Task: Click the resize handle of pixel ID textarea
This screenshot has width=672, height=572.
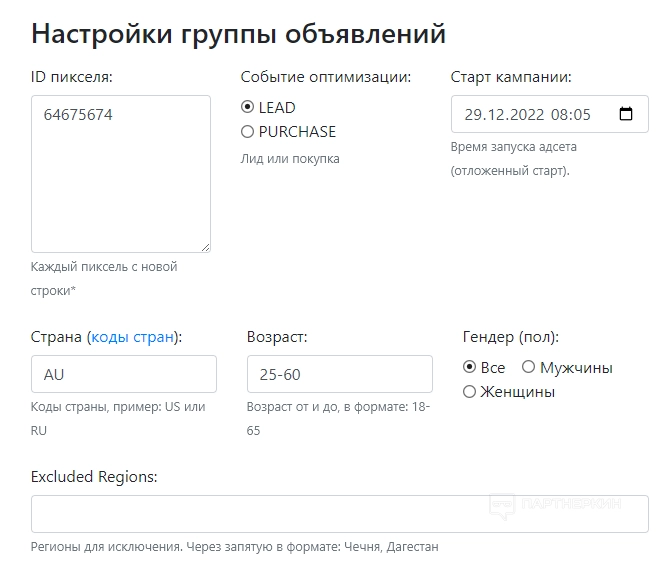Action: point(205,247)
